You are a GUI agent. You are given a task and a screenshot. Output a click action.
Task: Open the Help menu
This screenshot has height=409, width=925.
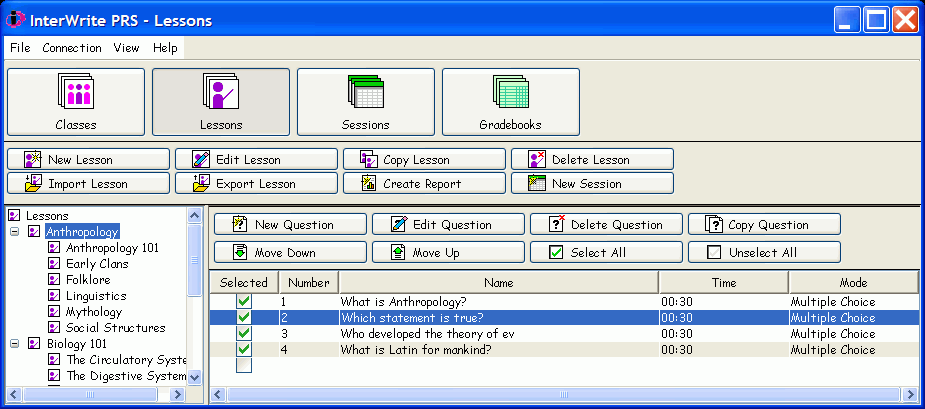tap(165, 48)
